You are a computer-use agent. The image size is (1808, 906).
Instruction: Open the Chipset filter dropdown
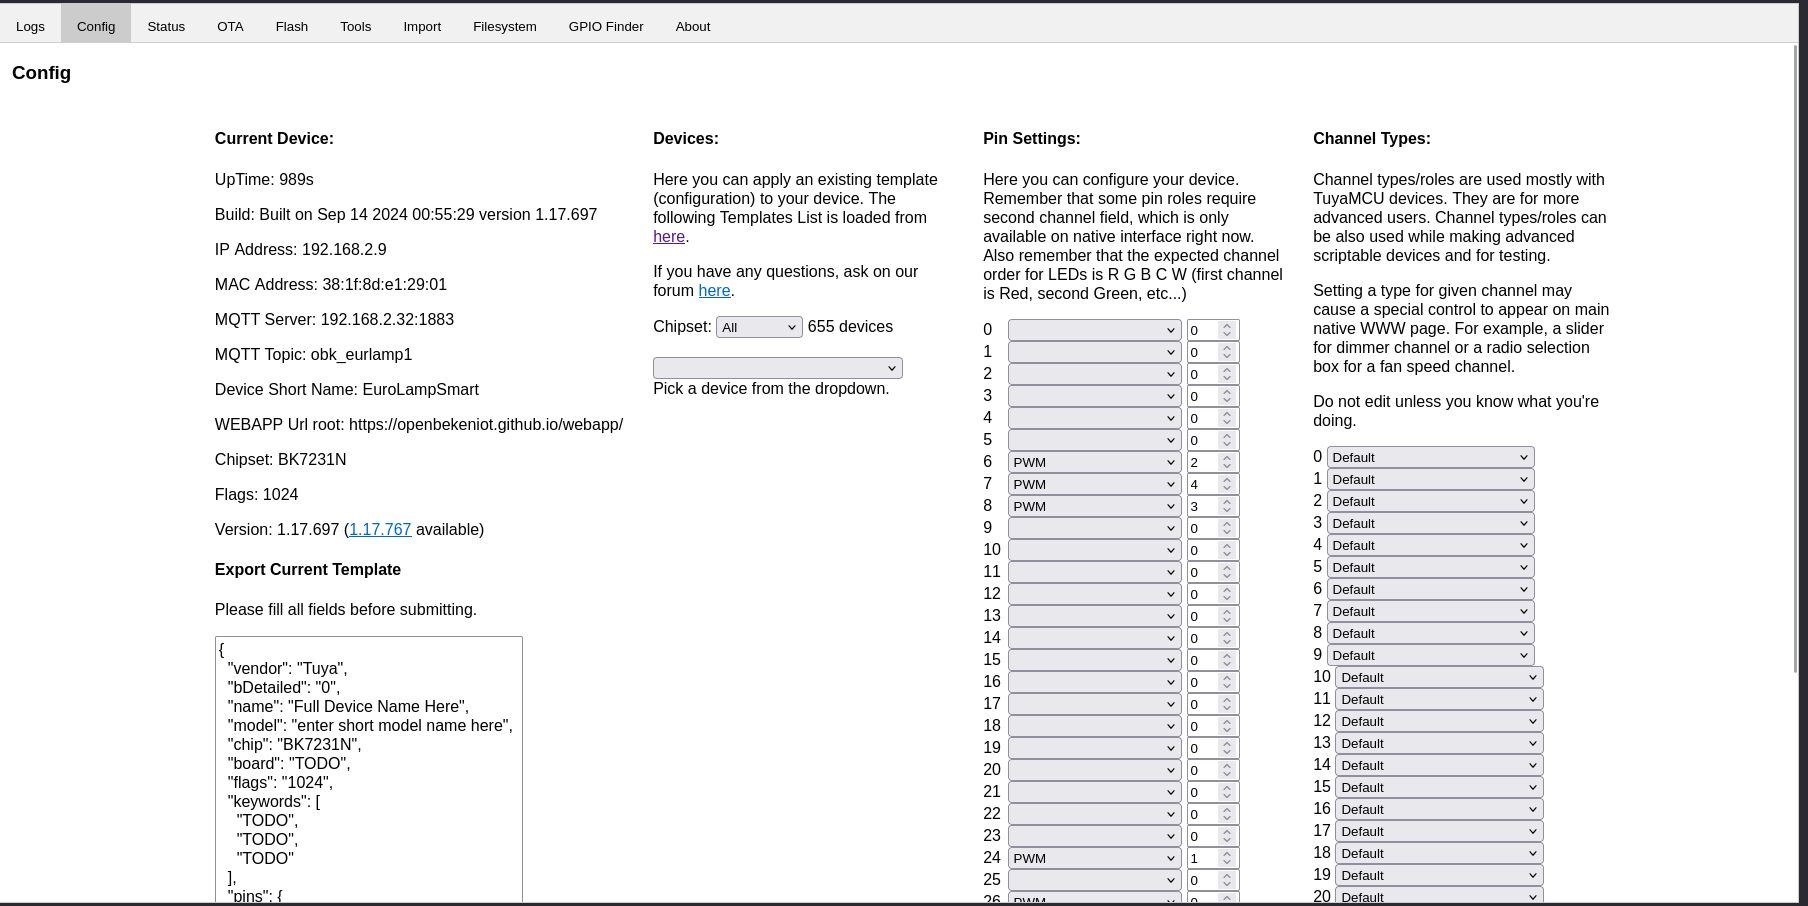coord(759,326)
